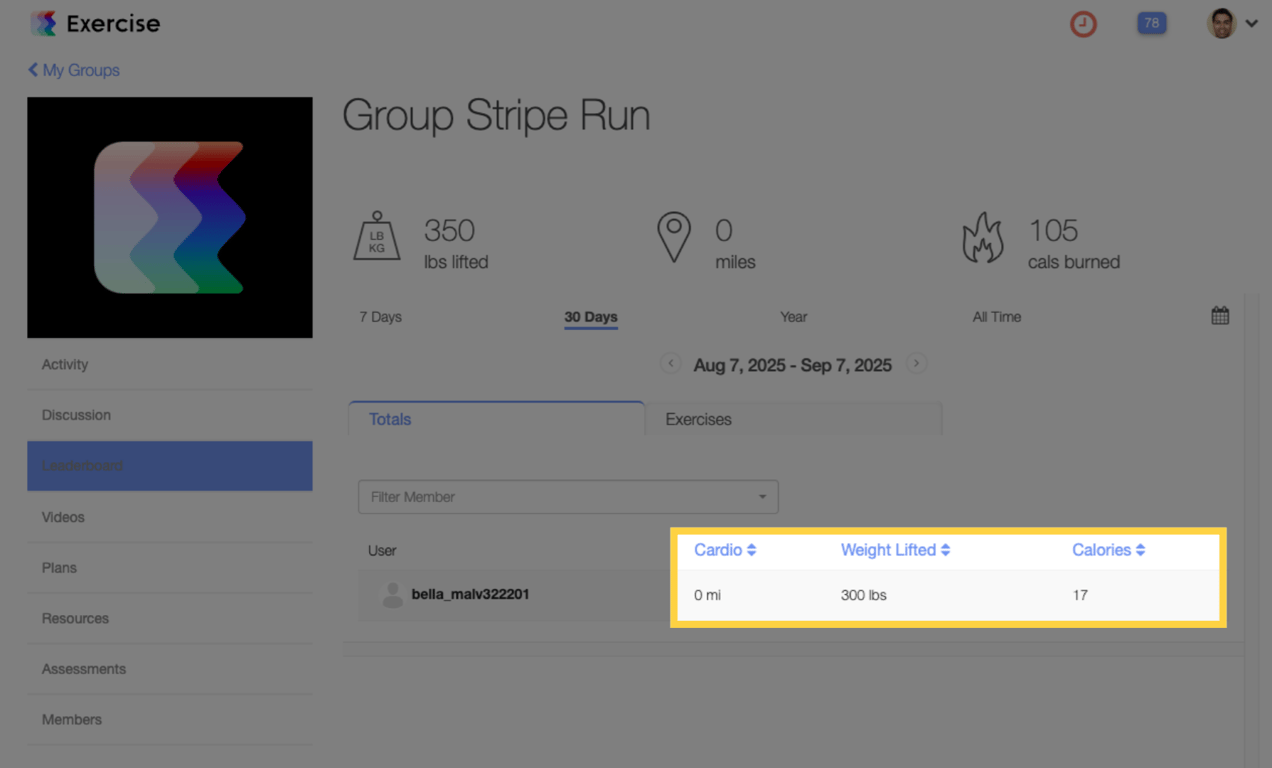The height and width of the screenshot is (768, 1272).
Task: Go to previous date range arrow
Action: [x=671, y=364]
